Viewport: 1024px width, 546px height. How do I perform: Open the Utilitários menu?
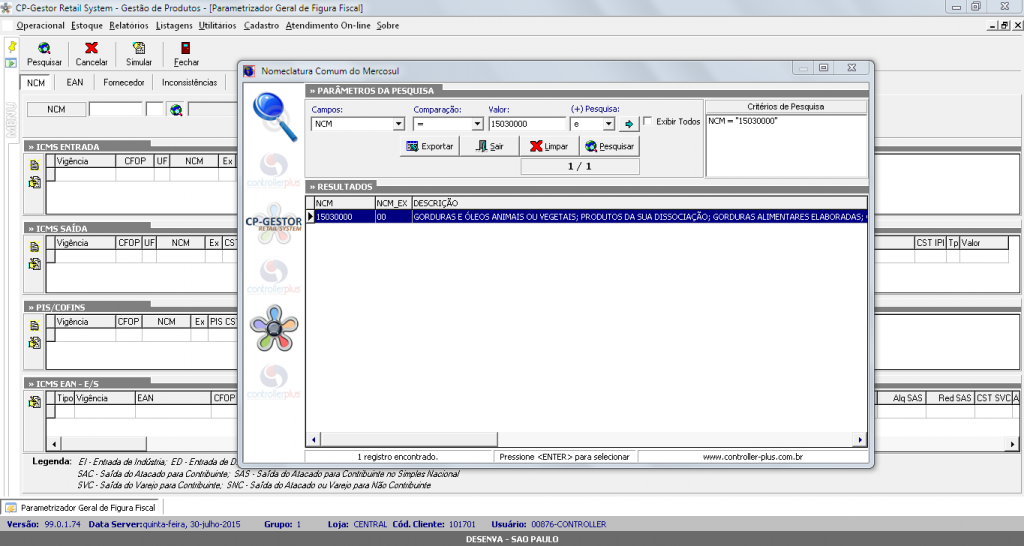pyautogui.click(x=217, y=25)
